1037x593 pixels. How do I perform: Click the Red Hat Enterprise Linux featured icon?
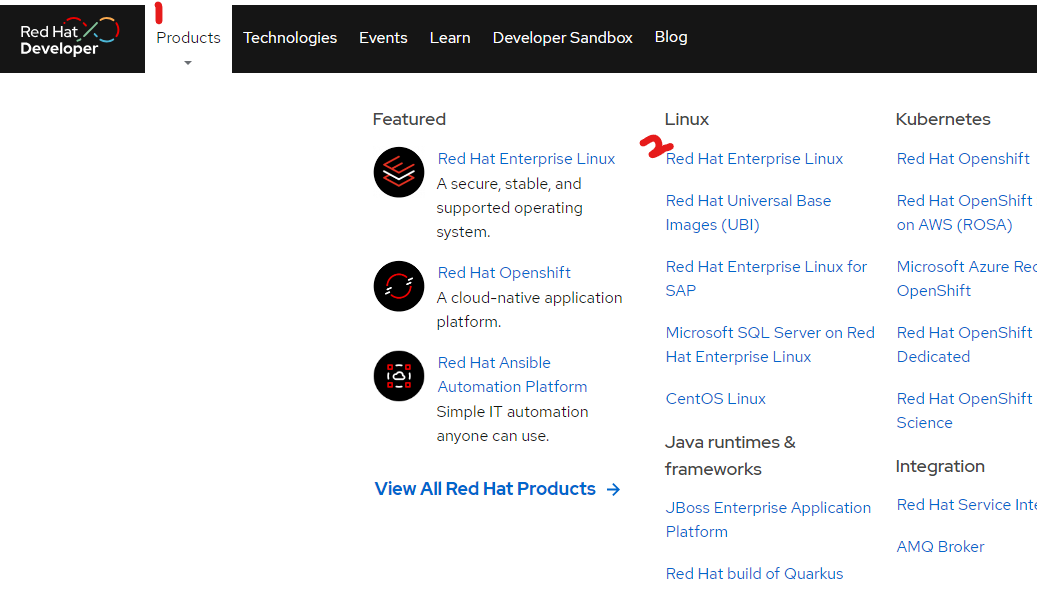[x=399, y=172]
